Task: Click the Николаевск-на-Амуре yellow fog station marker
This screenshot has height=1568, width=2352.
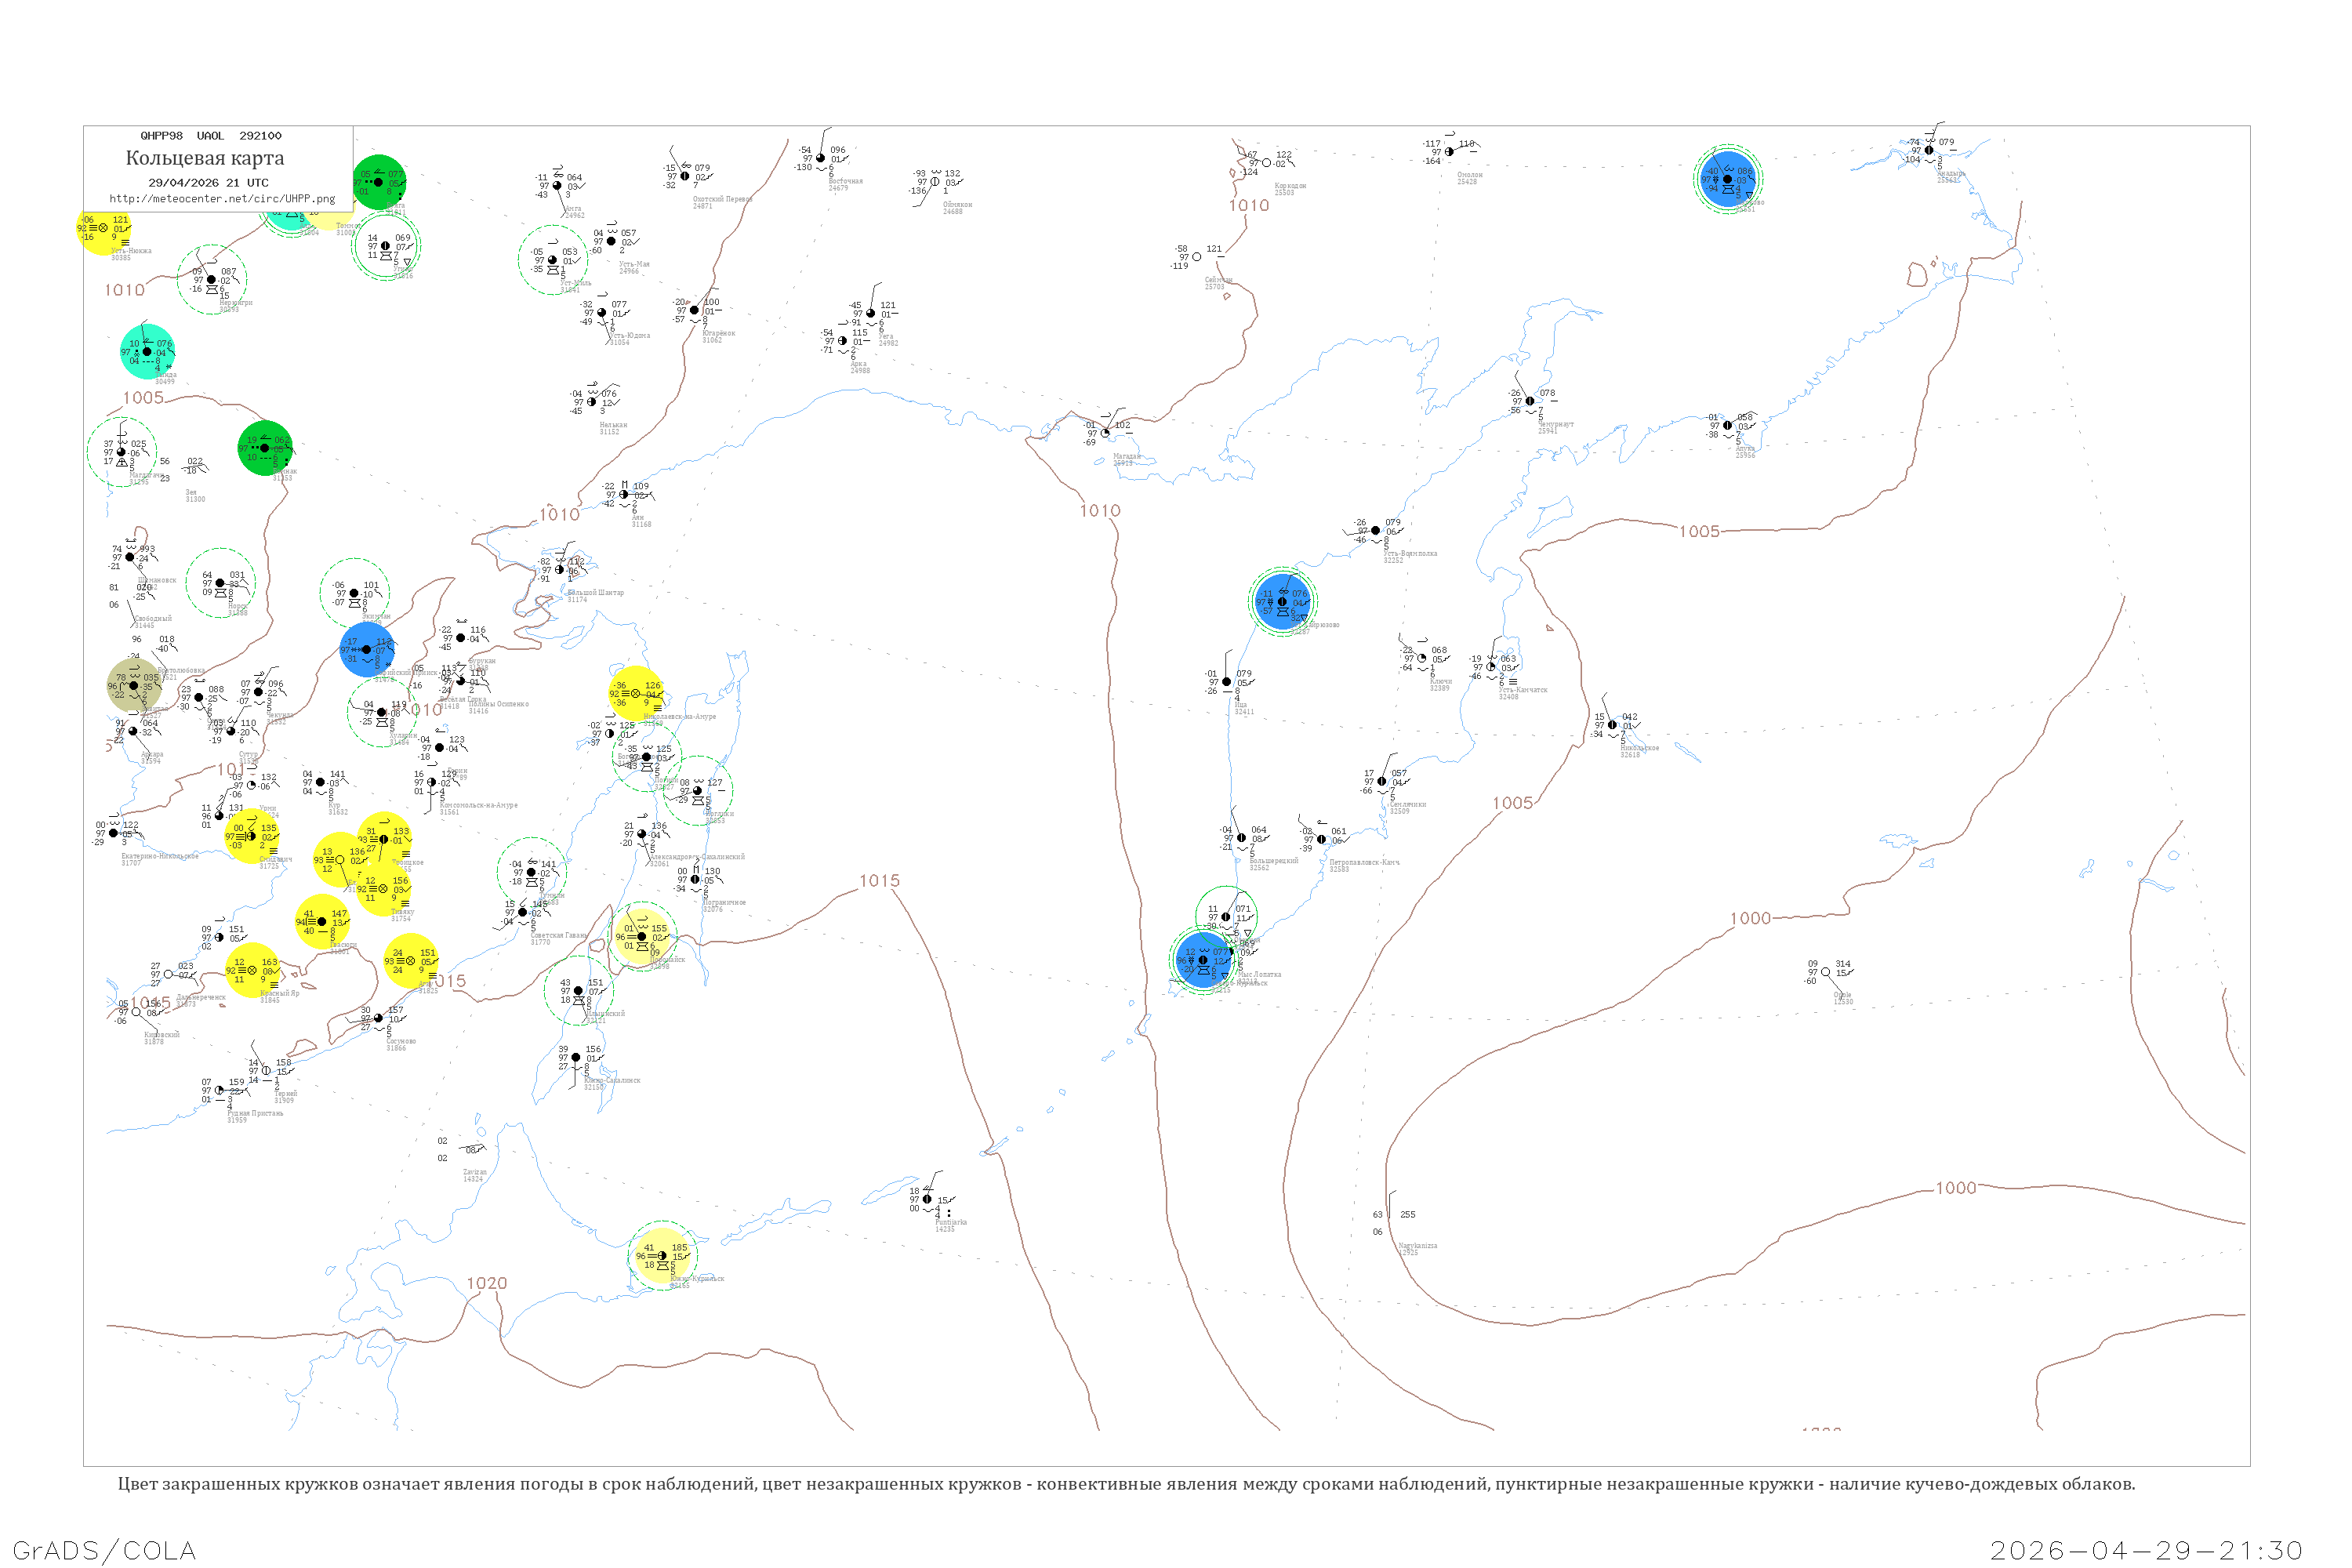Action: click(636, 693)
